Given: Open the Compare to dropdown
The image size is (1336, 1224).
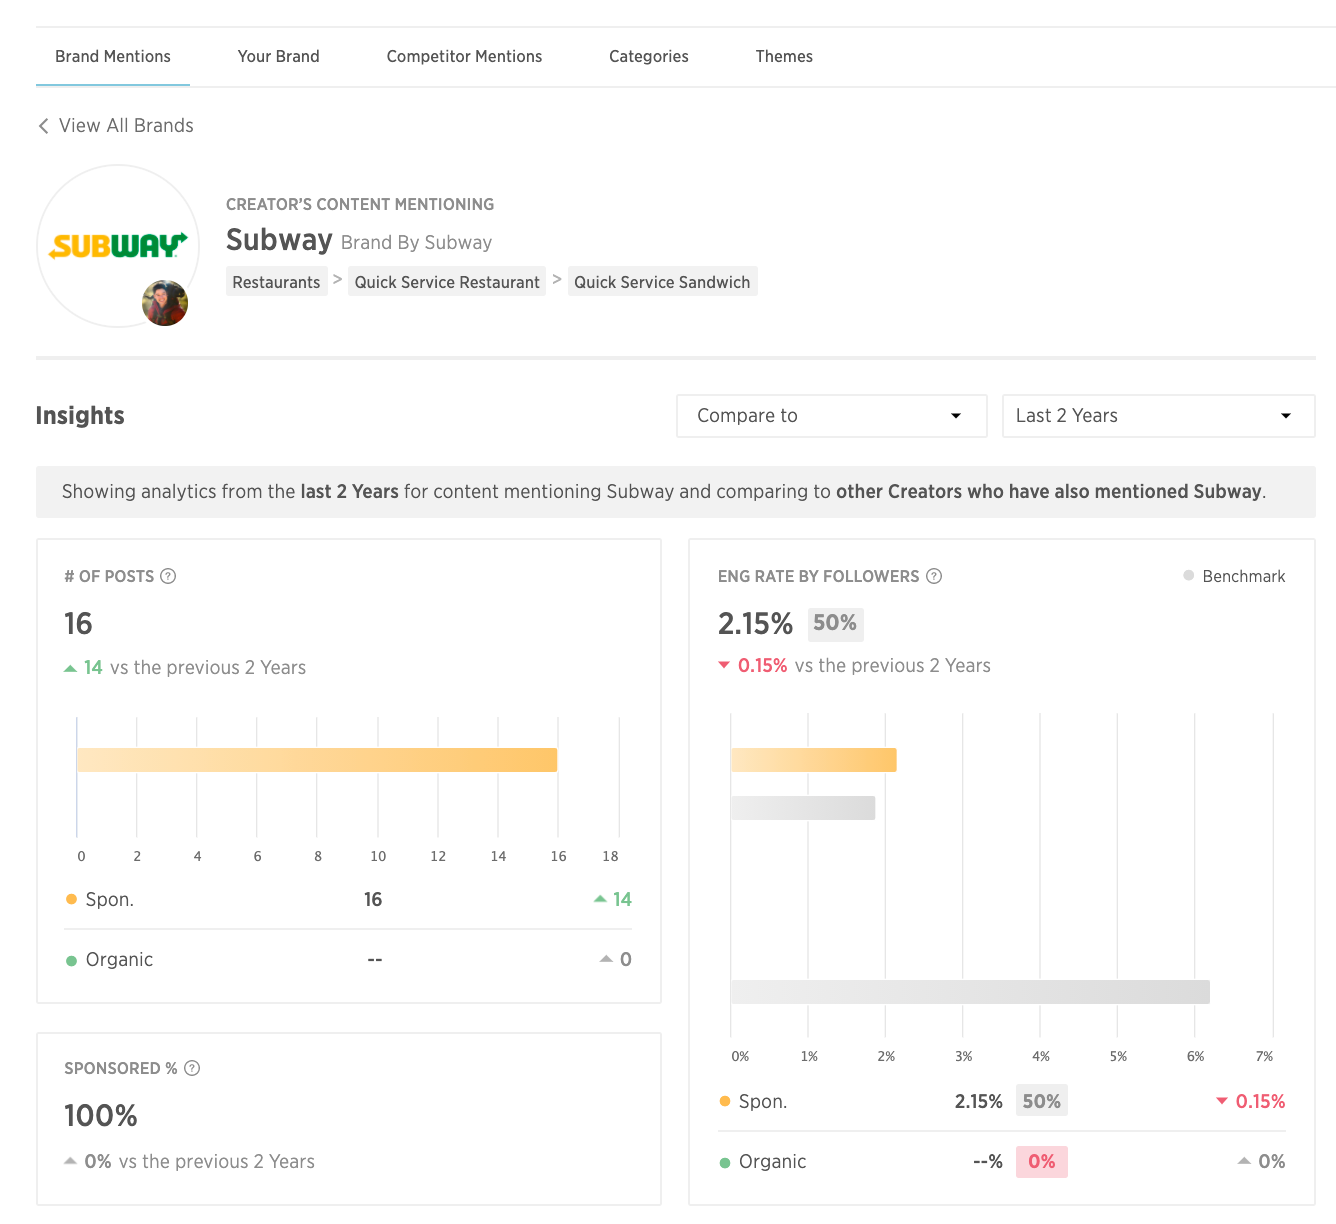Looking at the screenshot, I should point(831,416).
